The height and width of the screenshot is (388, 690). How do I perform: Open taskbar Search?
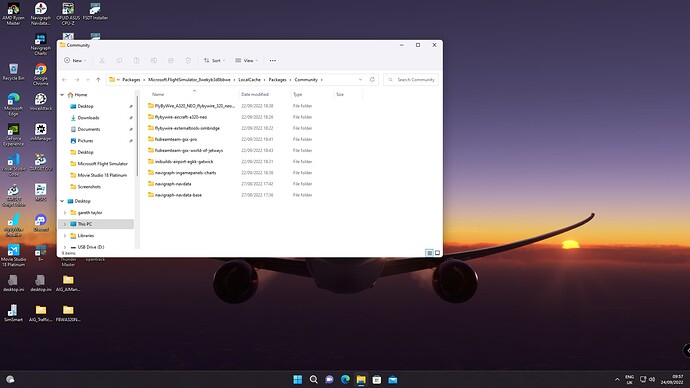pyautogui.click(x=314, y=379)
